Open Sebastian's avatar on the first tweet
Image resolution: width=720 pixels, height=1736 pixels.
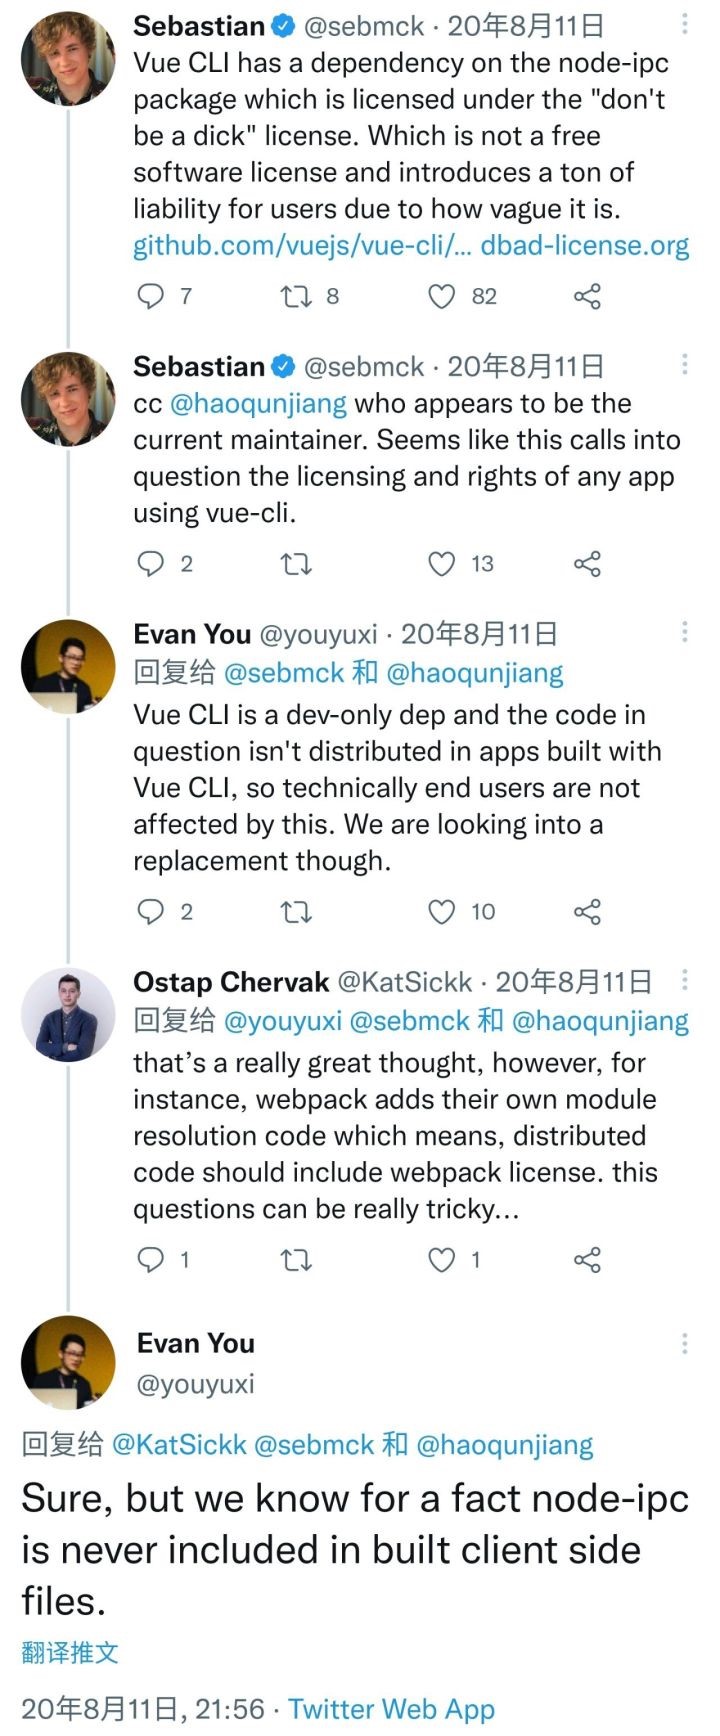(68, 59)
